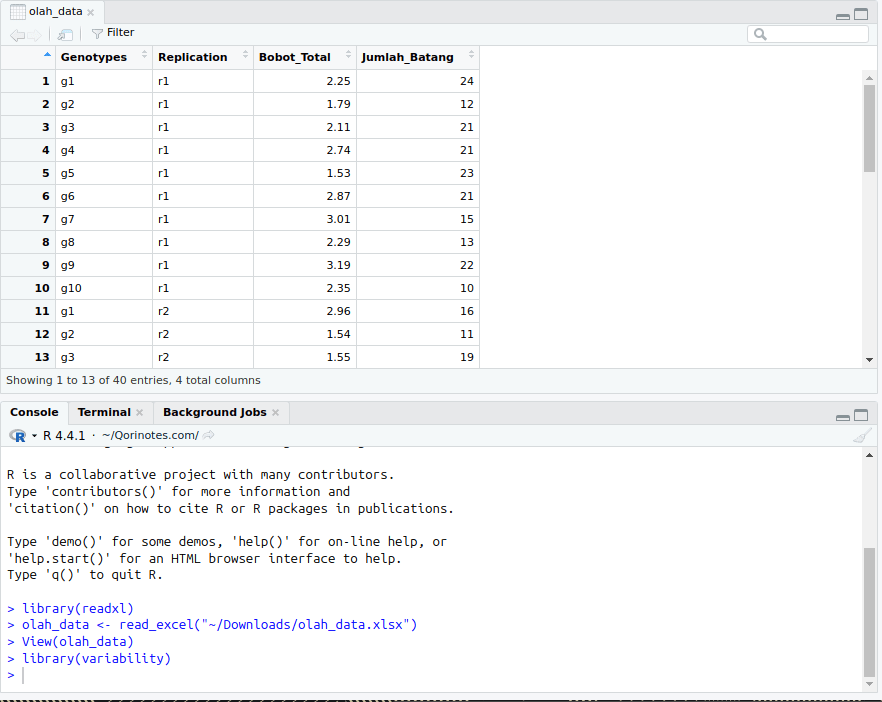Toggle the Filter button in data viewer
This screenshot has width=882, height=702.
[112, 33]
